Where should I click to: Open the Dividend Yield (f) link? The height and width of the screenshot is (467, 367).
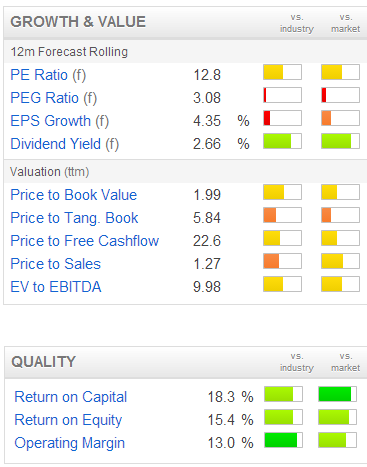(65, 144)
